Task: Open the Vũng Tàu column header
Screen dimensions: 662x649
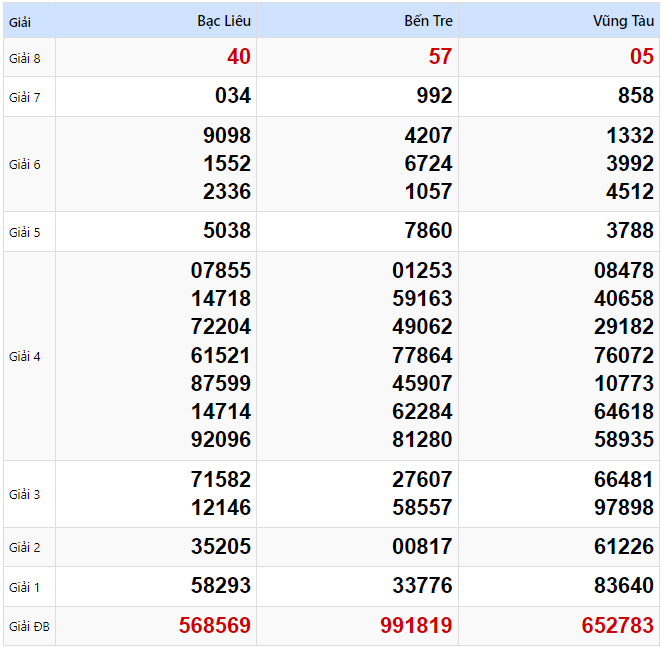Action: tap(623, 20)
